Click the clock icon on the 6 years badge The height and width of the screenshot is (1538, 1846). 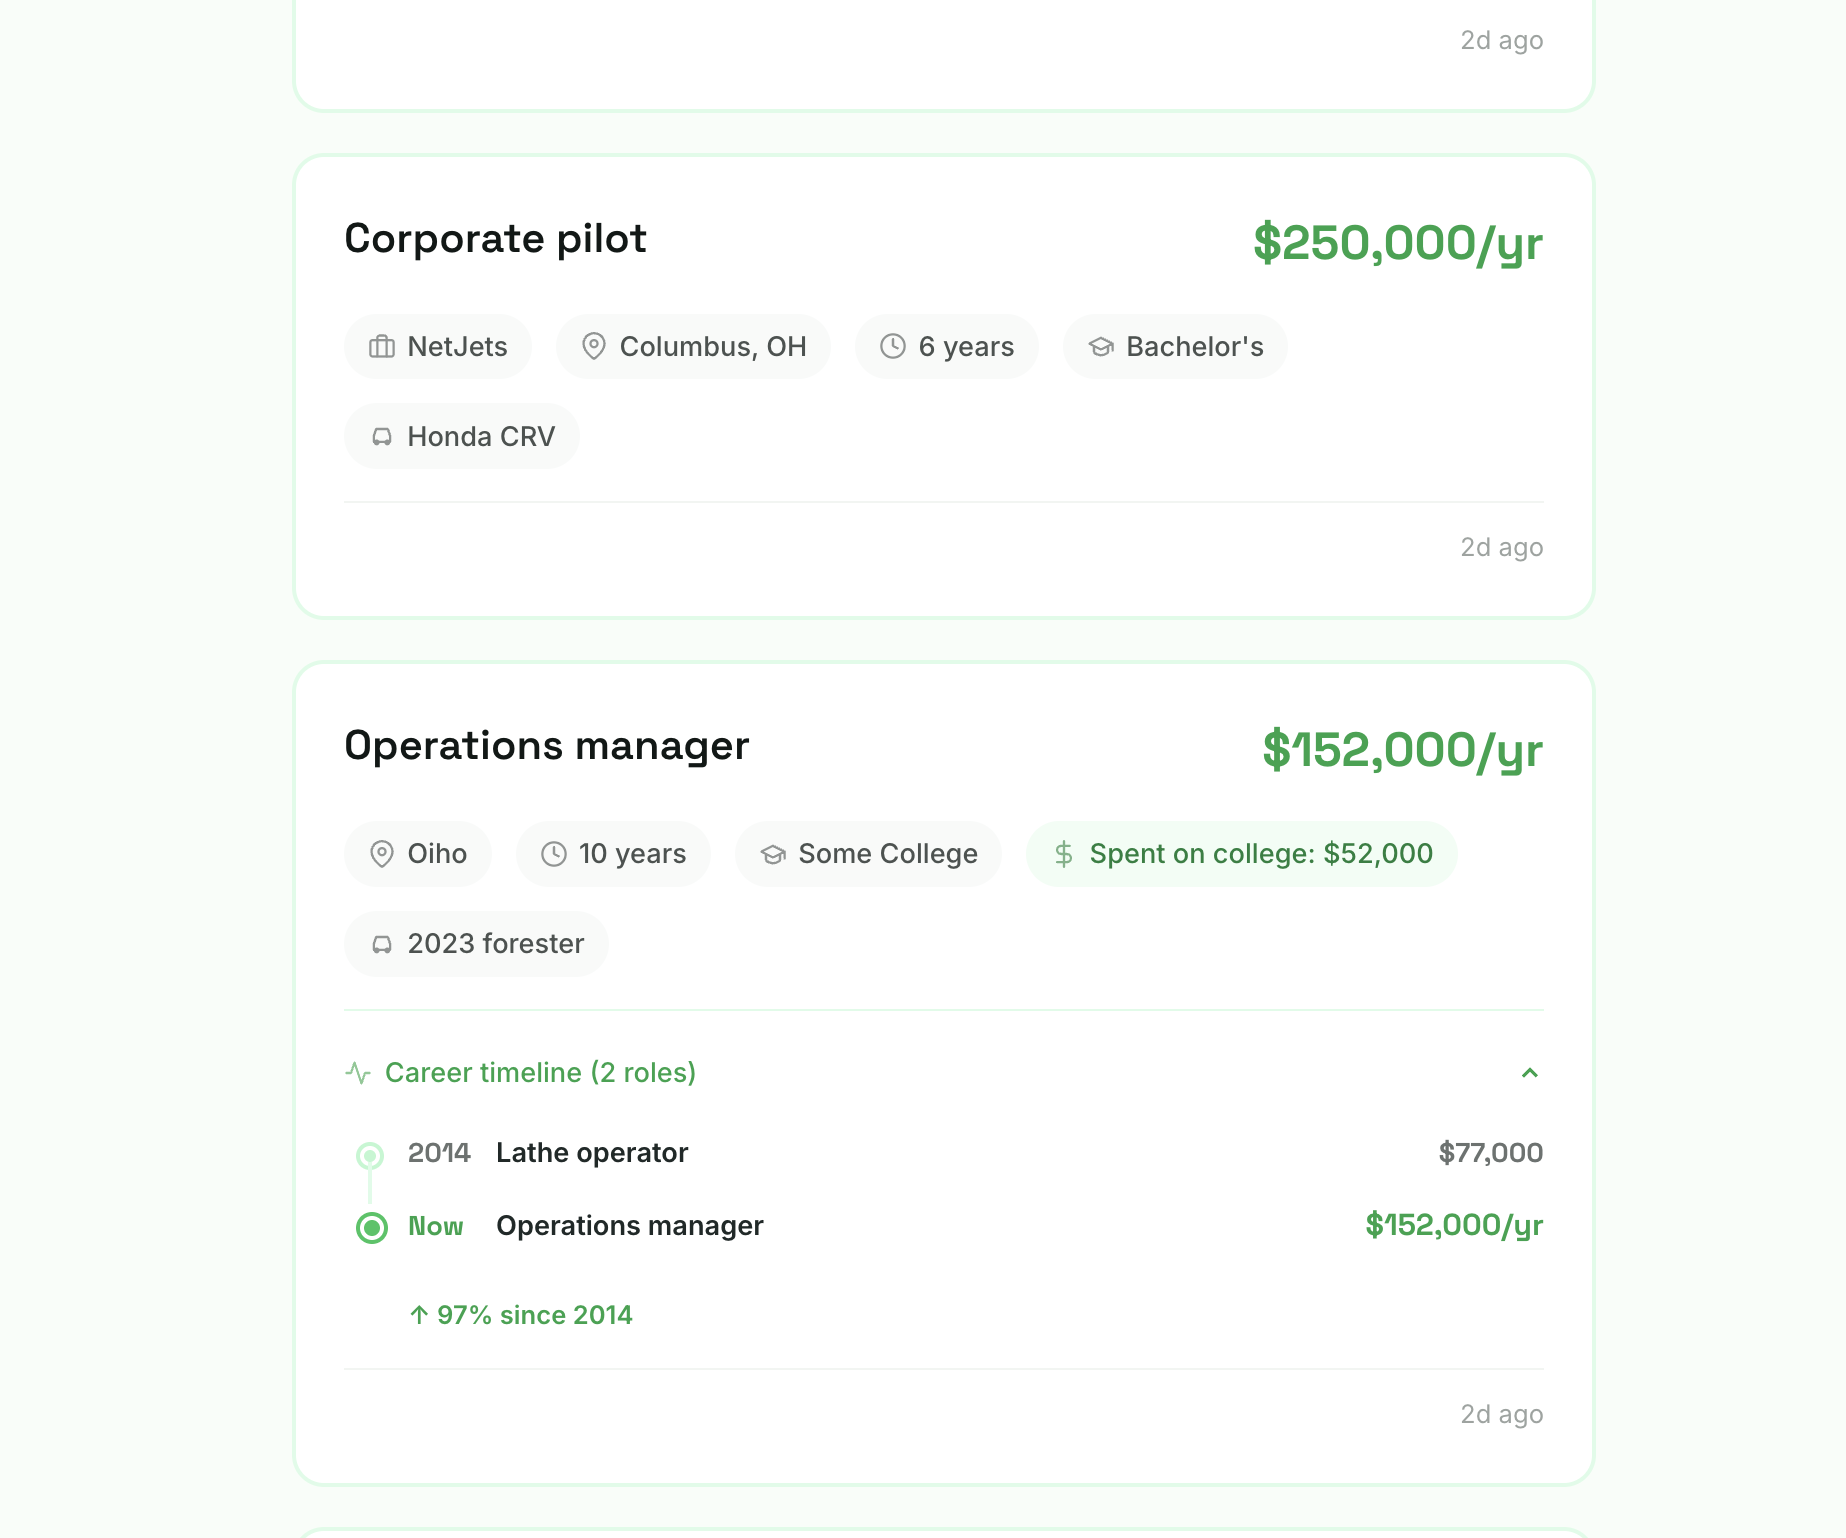point(892,346)
